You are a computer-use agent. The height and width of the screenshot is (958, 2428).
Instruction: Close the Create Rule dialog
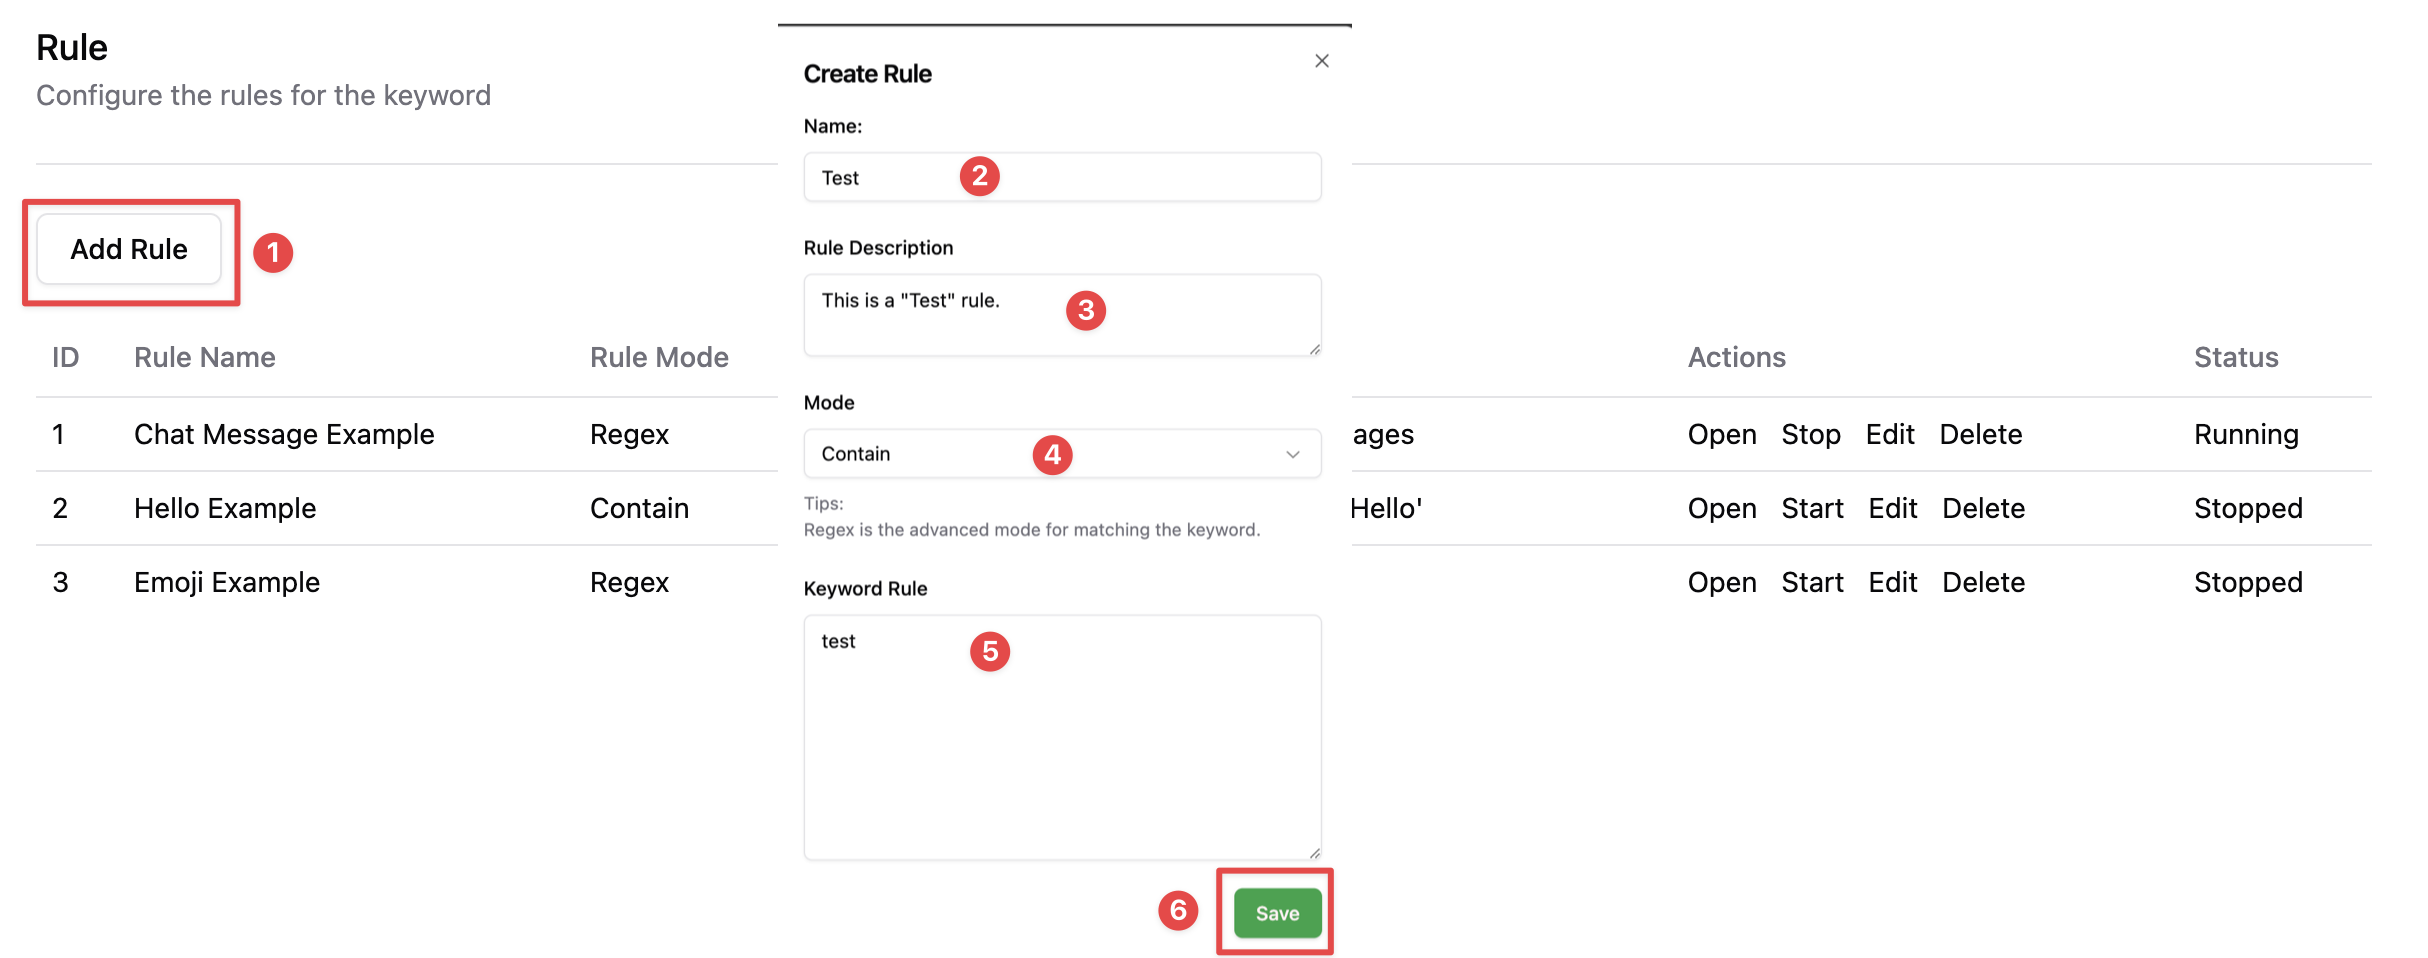point(1321,61)
